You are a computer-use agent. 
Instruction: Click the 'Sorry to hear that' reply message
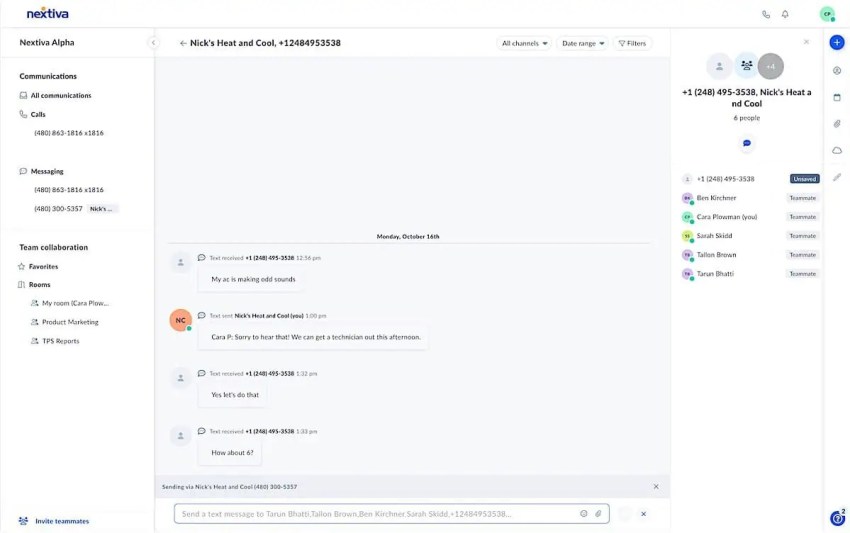(x=315, y=337)
